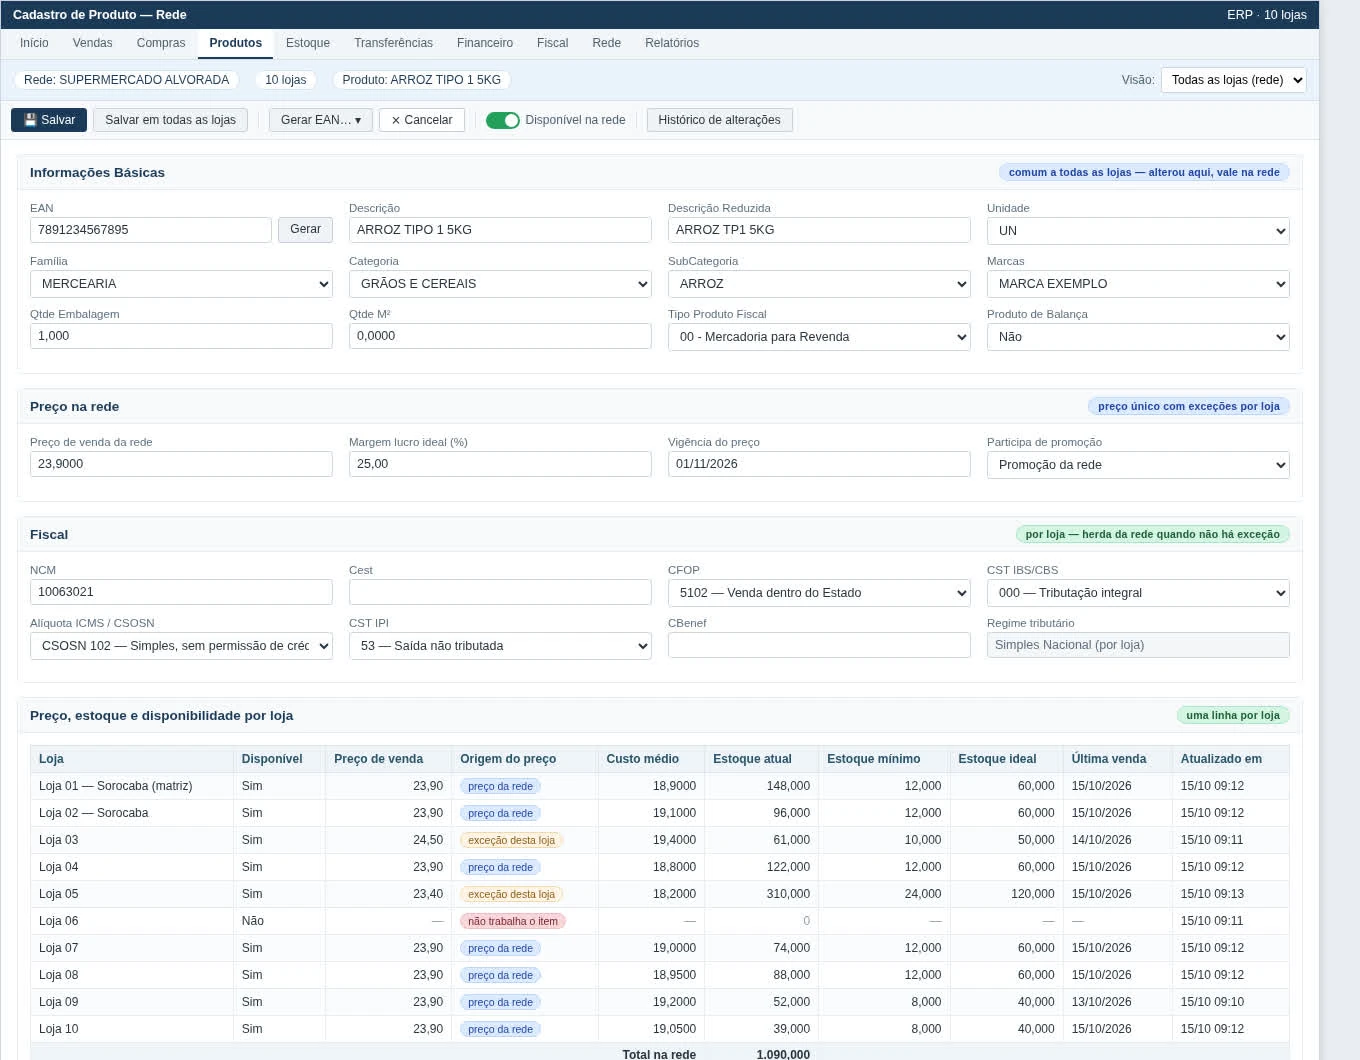This screenshot has width=1360, height=1060.
Task: Select the Loja 06 table row
Action: click(x=659, y=921)
